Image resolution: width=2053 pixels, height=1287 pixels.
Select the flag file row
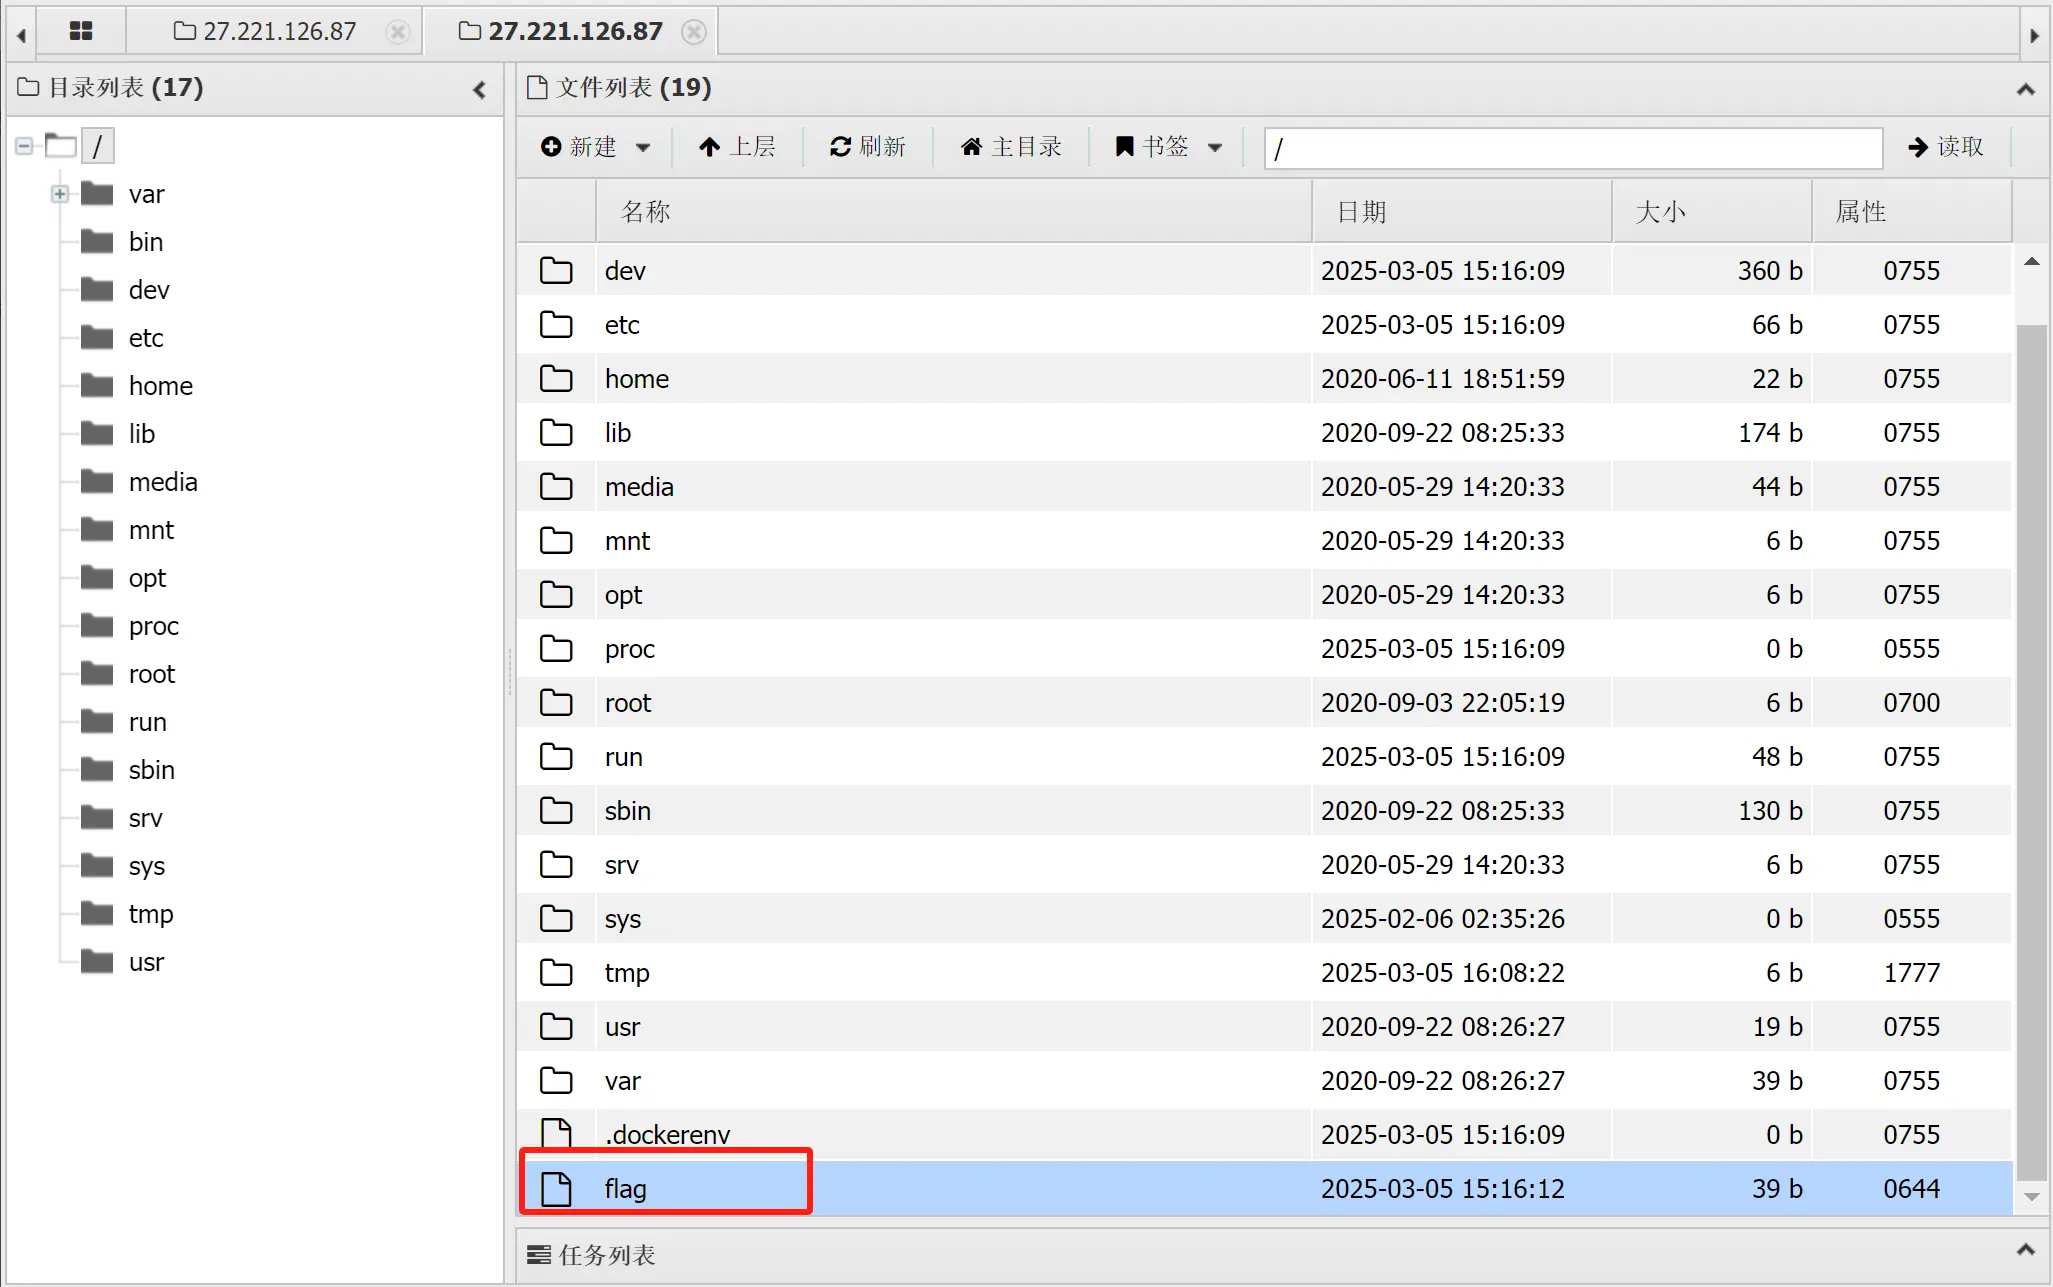click(626, 1188)
